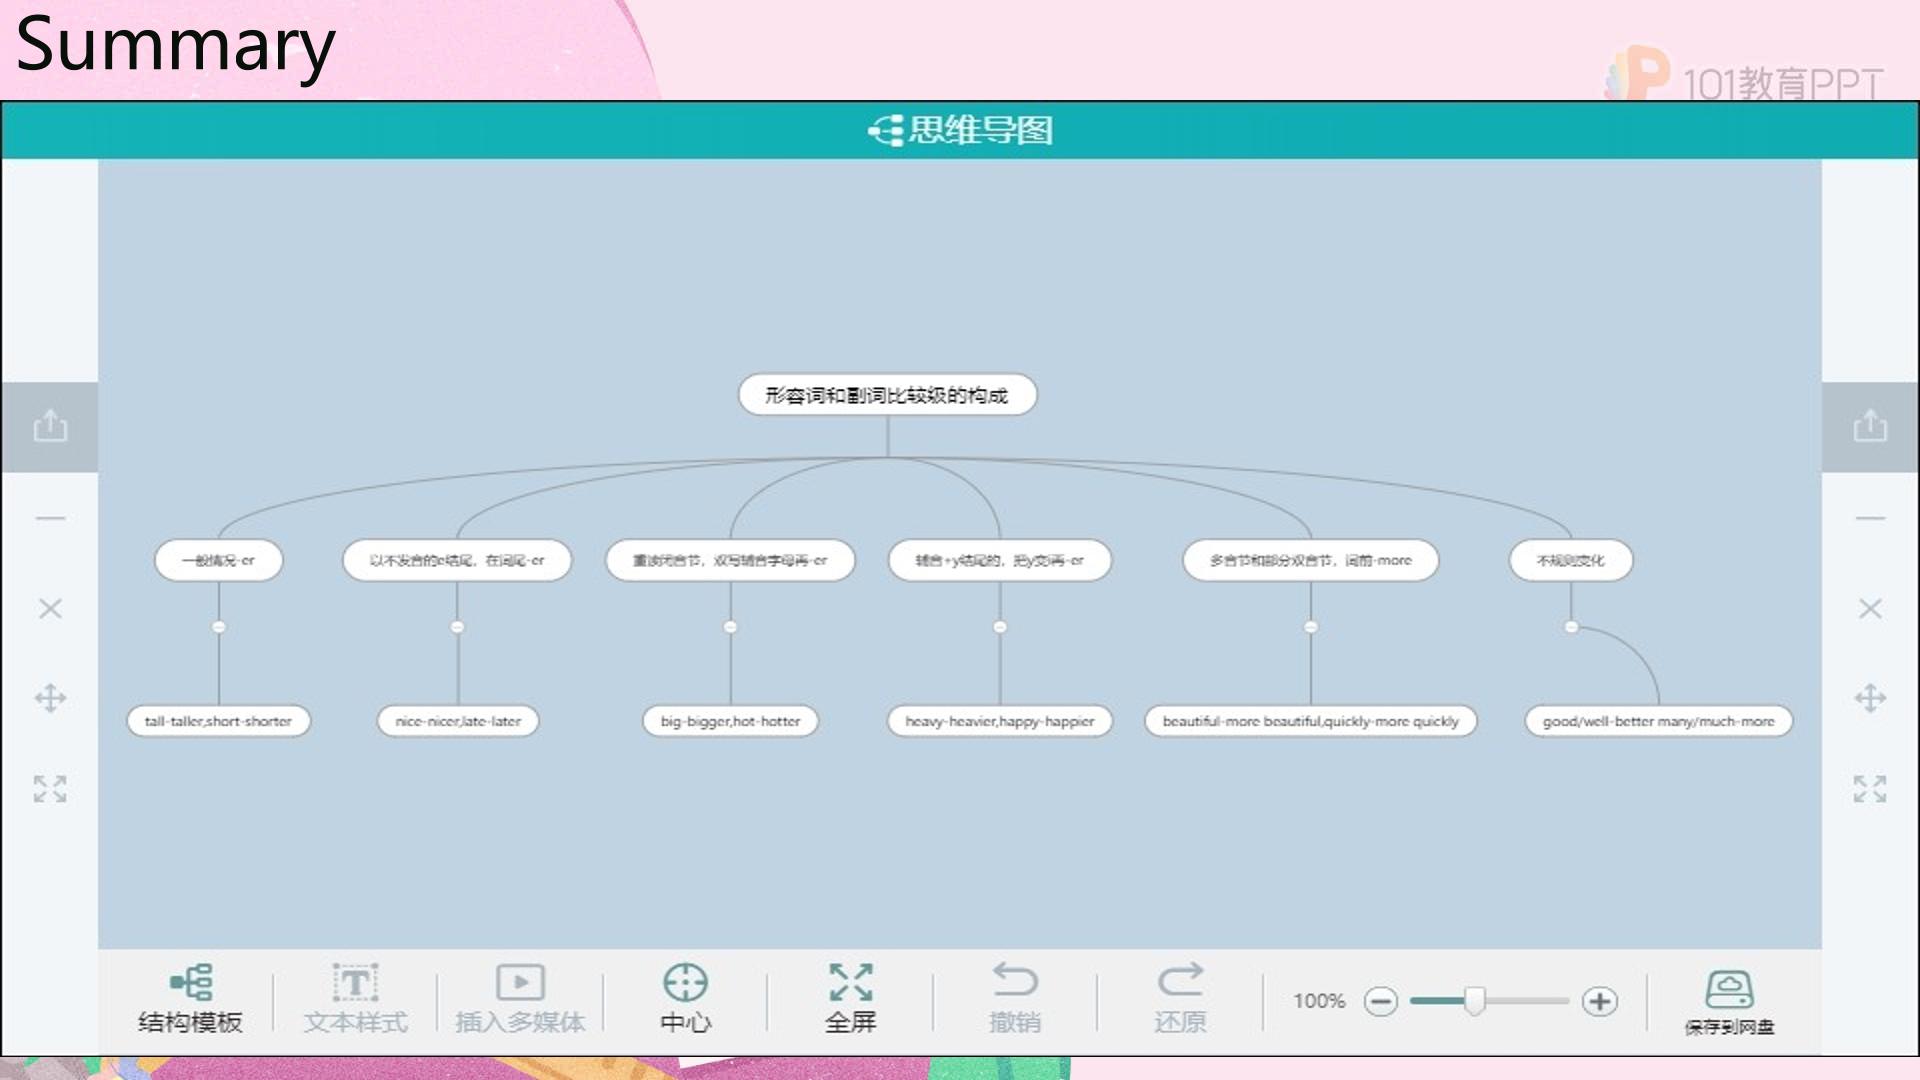This screenshot has height=1080, width=1920.
Task: Select the root node 形容词和副词比较级的构成
Action: coord(887,395)
